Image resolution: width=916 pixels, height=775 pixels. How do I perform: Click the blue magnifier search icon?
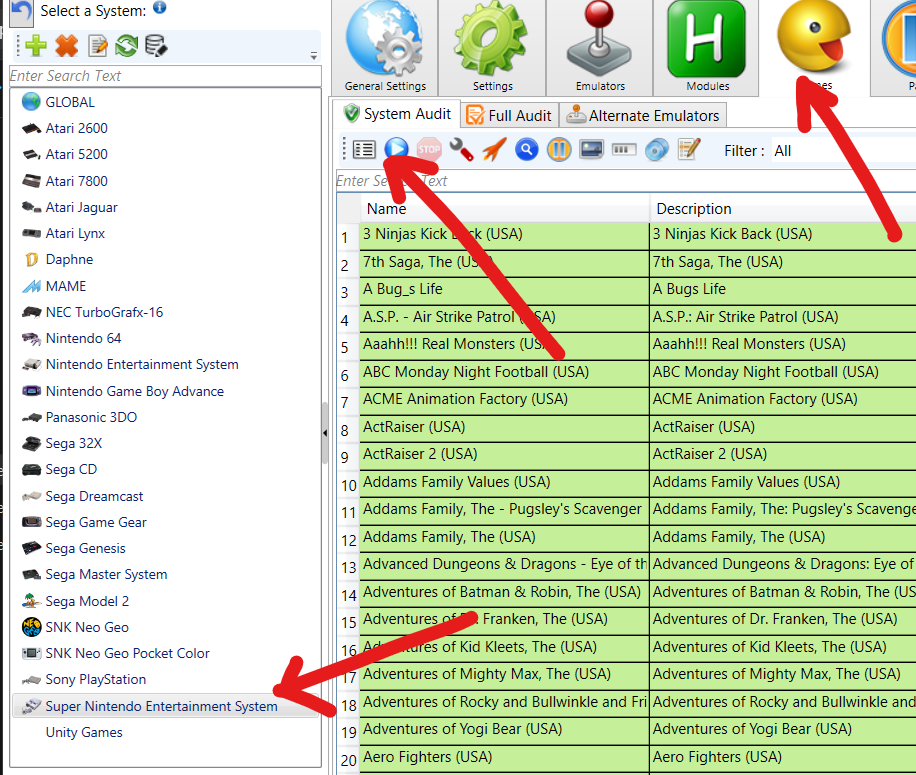click(x=526, y=150)
